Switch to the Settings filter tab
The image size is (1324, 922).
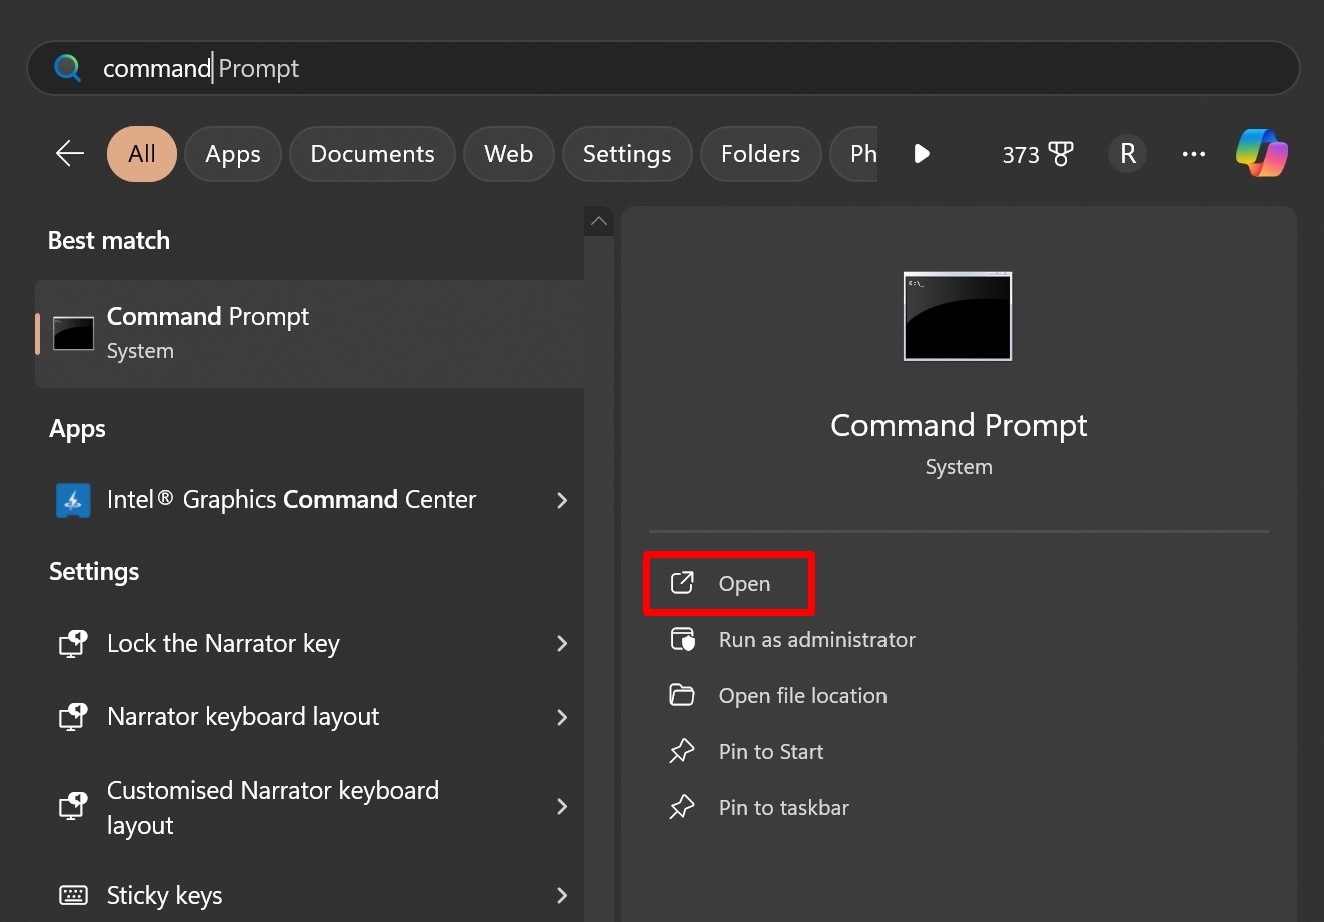(x=627, y=154)
